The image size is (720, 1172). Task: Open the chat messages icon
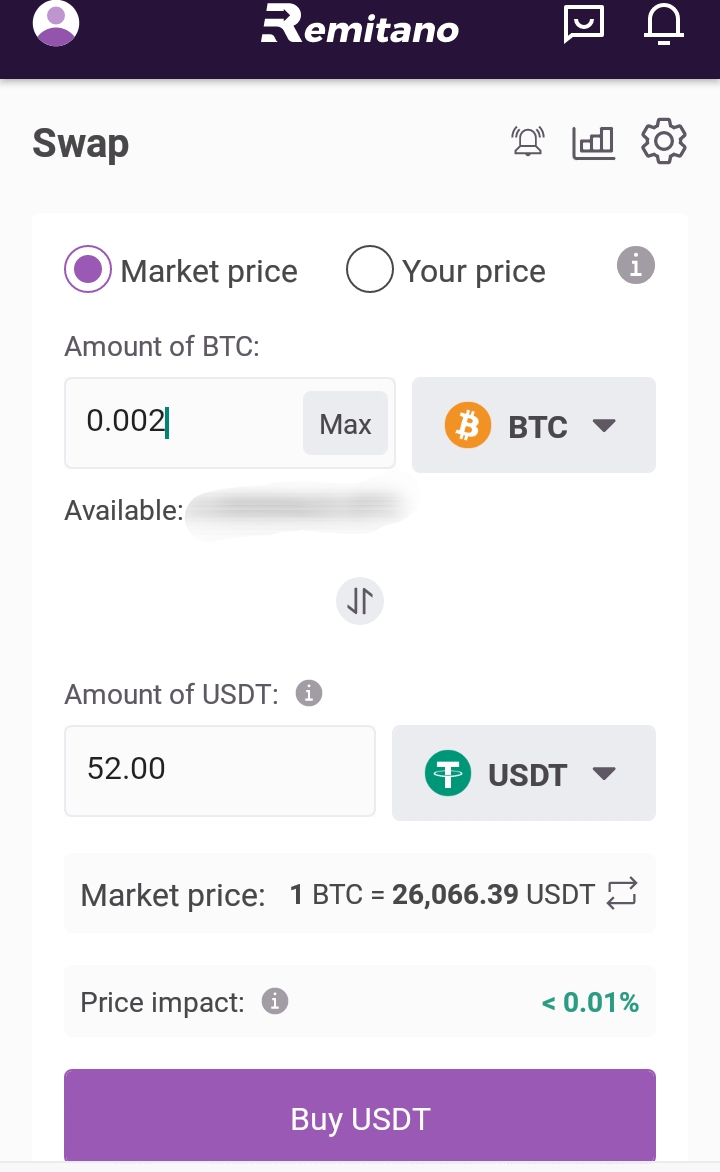click(x=584, y=24)
